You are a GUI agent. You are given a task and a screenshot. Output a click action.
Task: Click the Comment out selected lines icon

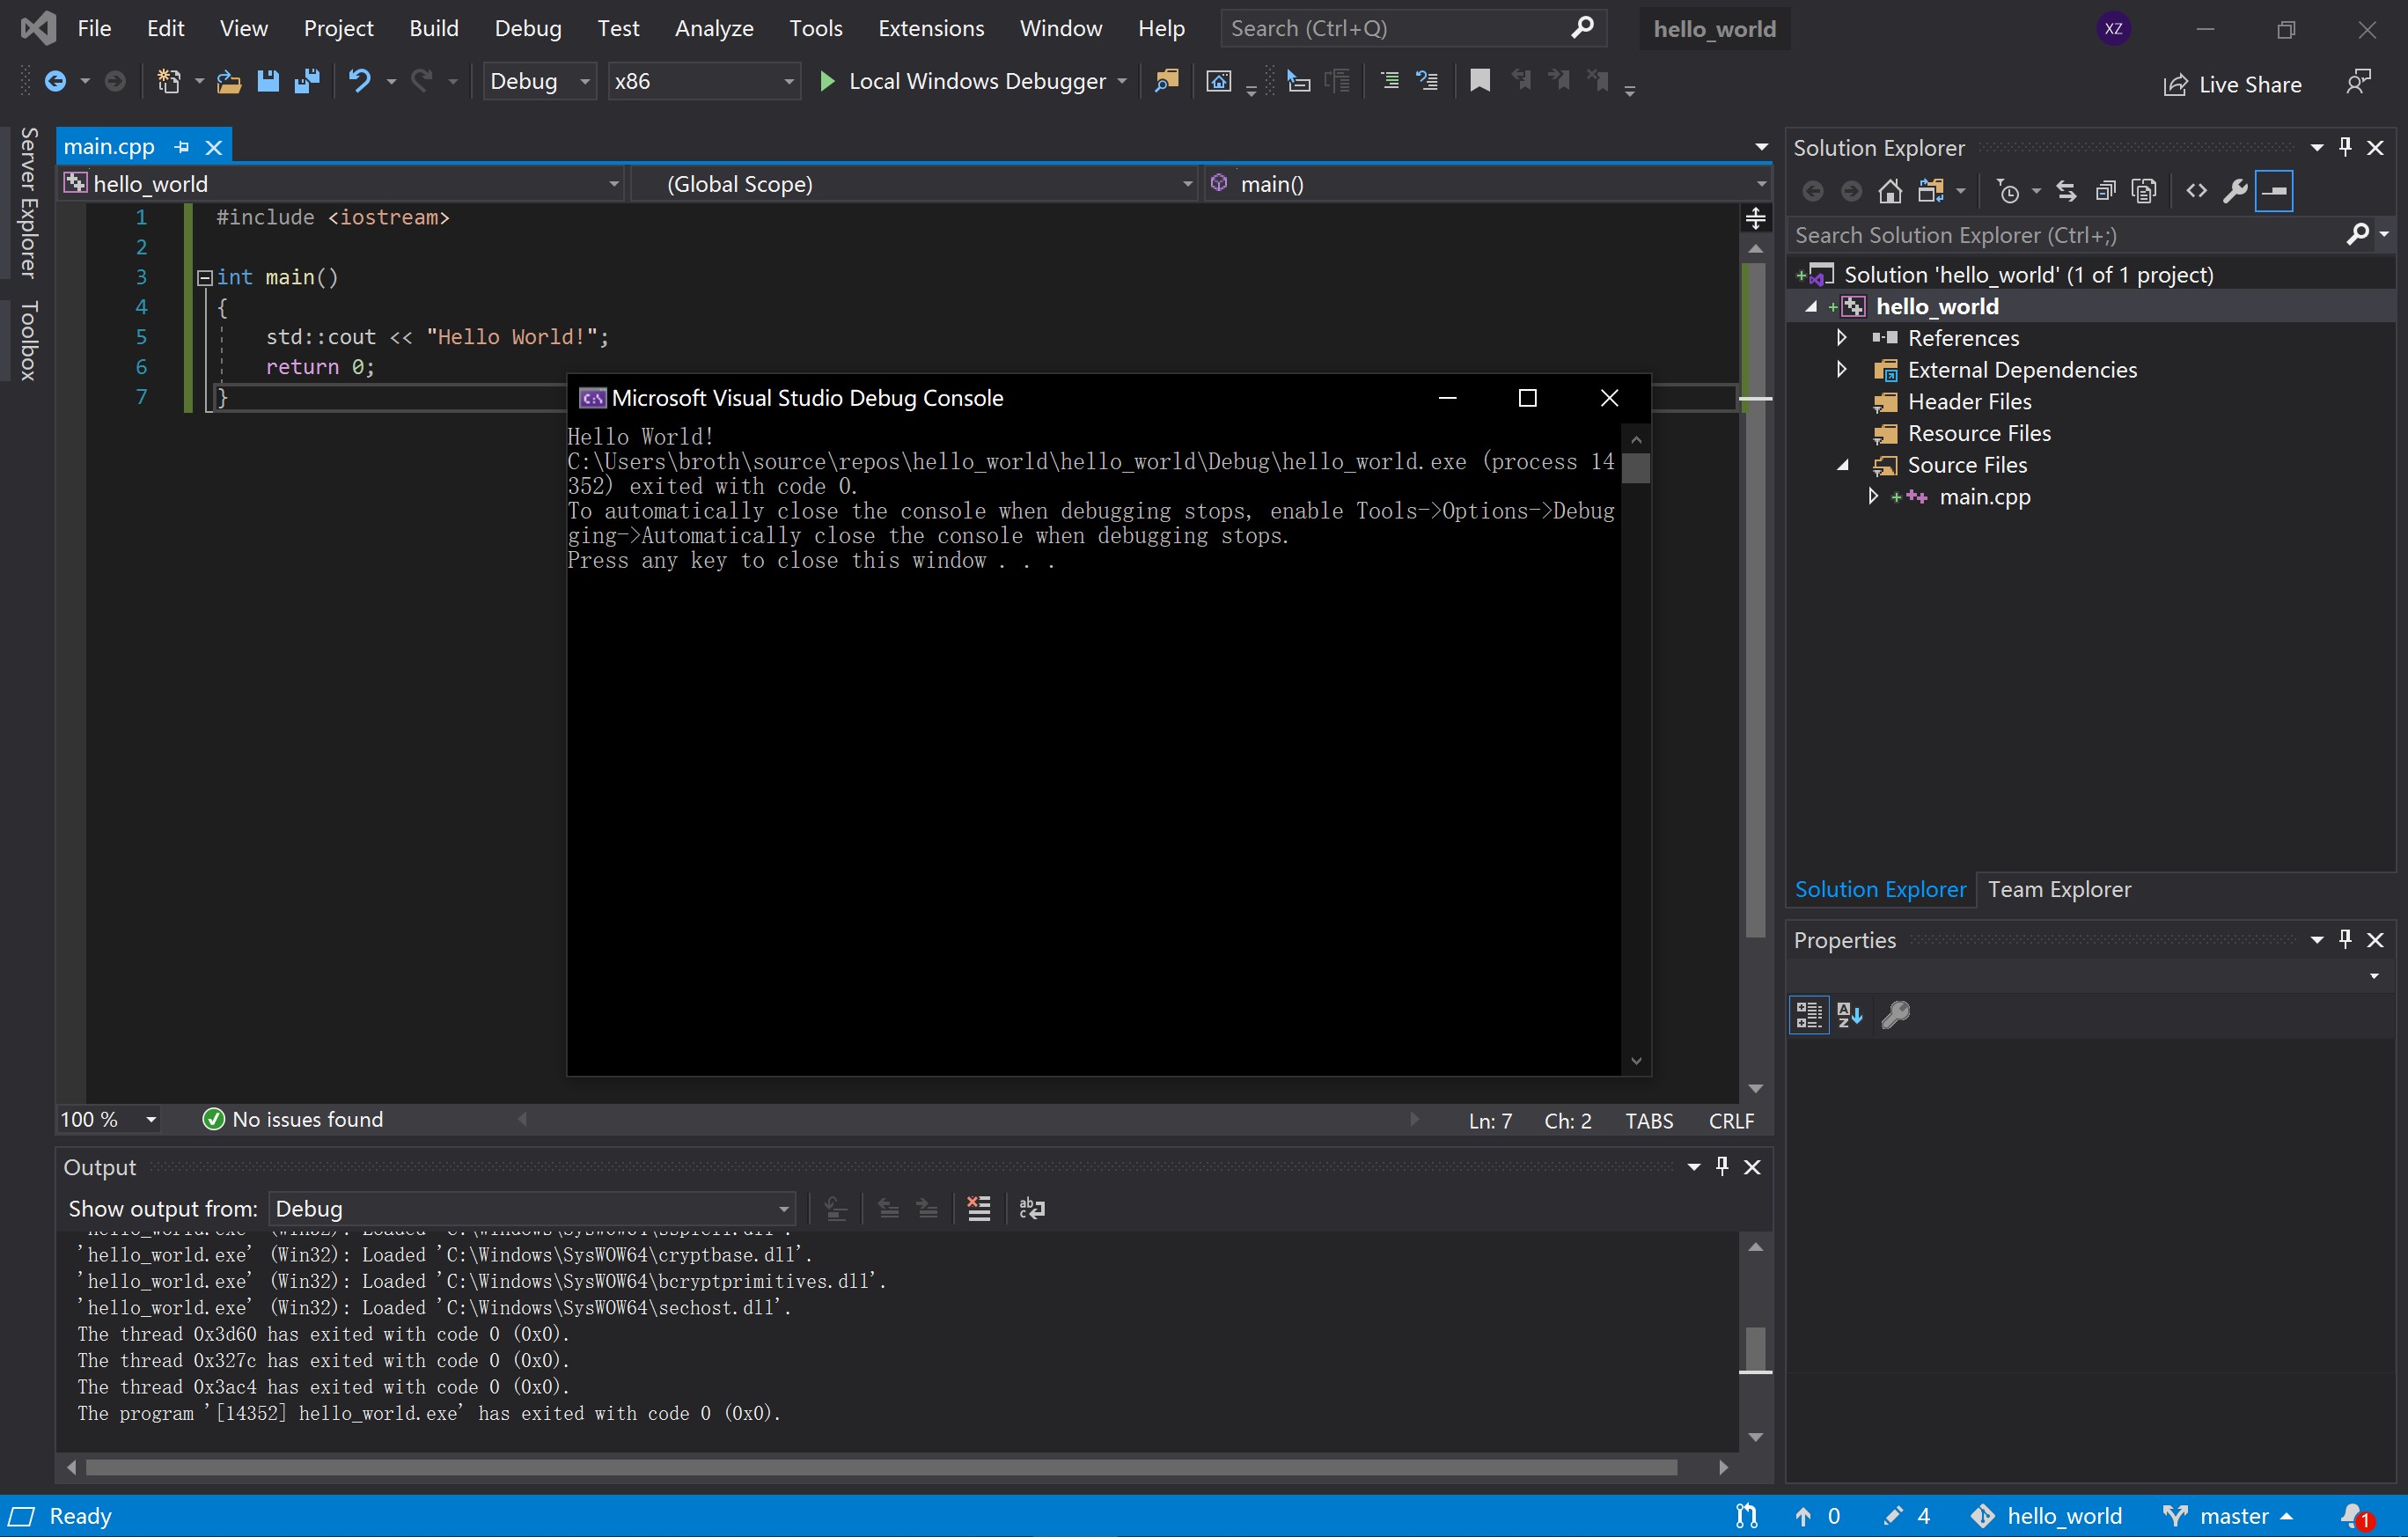(1389, 81)
